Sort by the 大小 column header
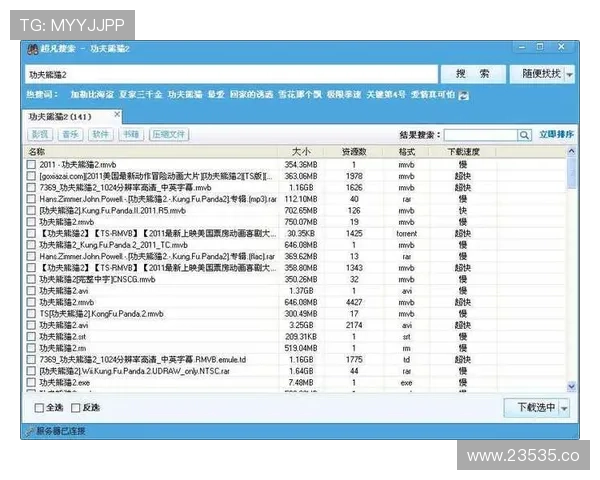Screen dimensions: 600x480 coord(301,152)
